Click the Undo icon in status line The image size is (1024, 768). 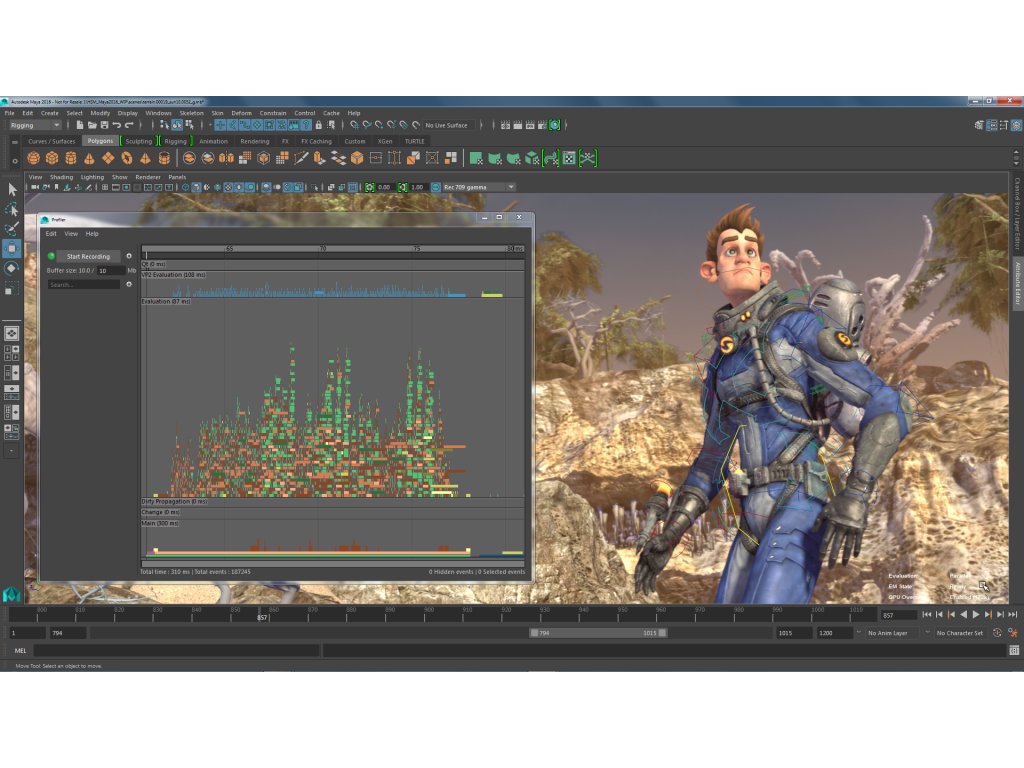[x=117, y=125]
